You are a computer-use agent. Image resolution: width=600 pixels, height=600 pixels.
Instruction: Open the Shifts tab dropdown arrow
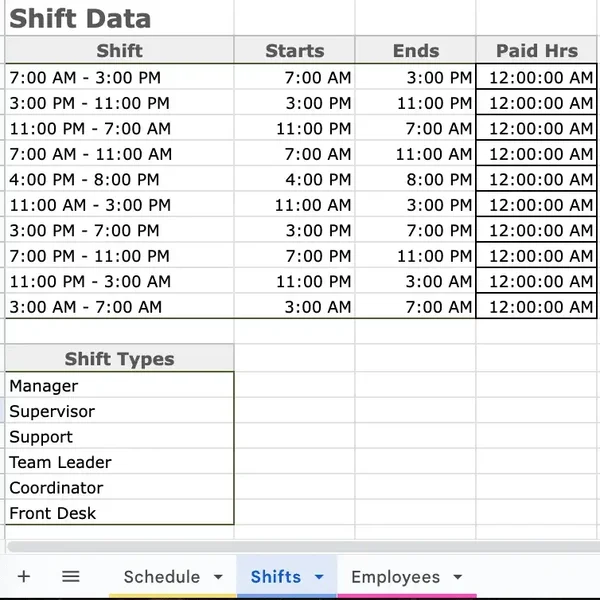tap(319, 577)
